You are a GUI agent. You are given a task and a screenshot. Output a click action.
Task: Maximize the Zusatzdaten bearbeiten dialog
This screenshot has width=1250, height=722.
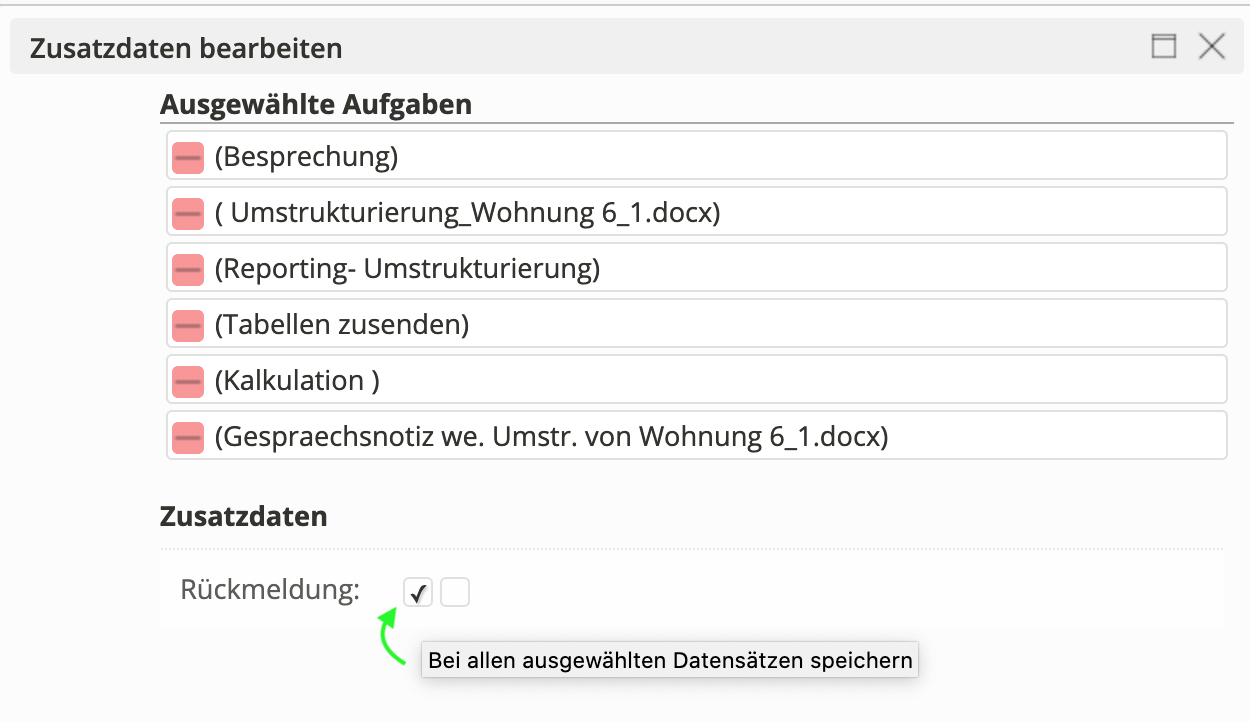[1164, 46]
